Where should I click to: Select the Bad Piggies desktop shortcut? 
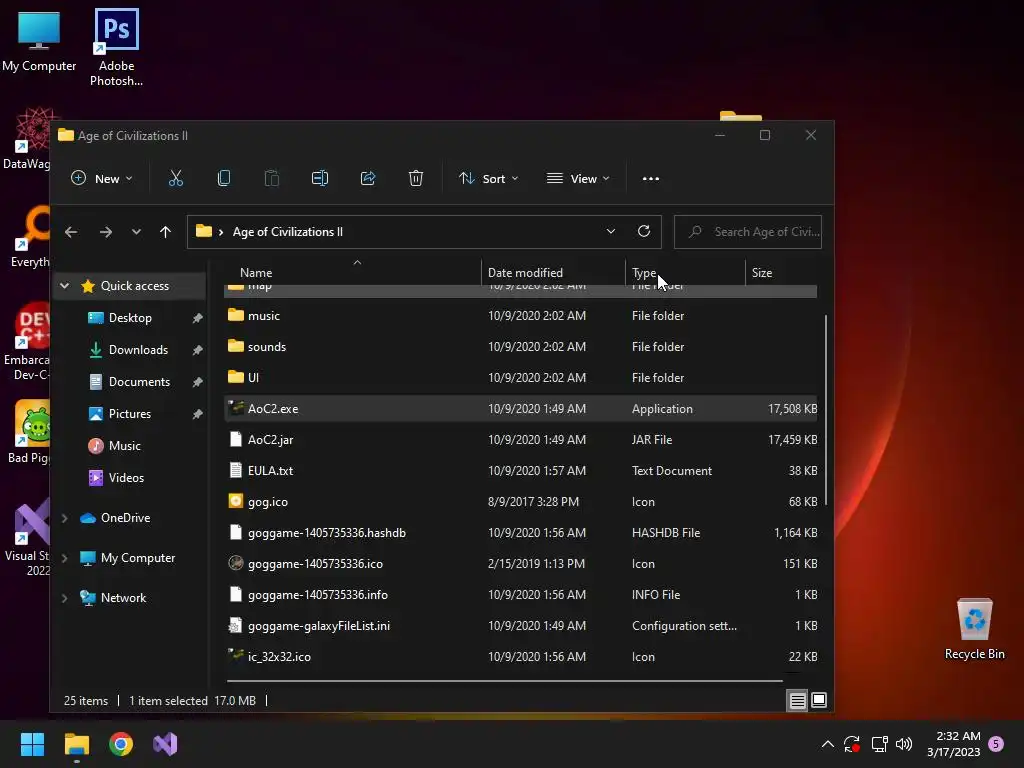pyautogui.click(x=29, y=432)
